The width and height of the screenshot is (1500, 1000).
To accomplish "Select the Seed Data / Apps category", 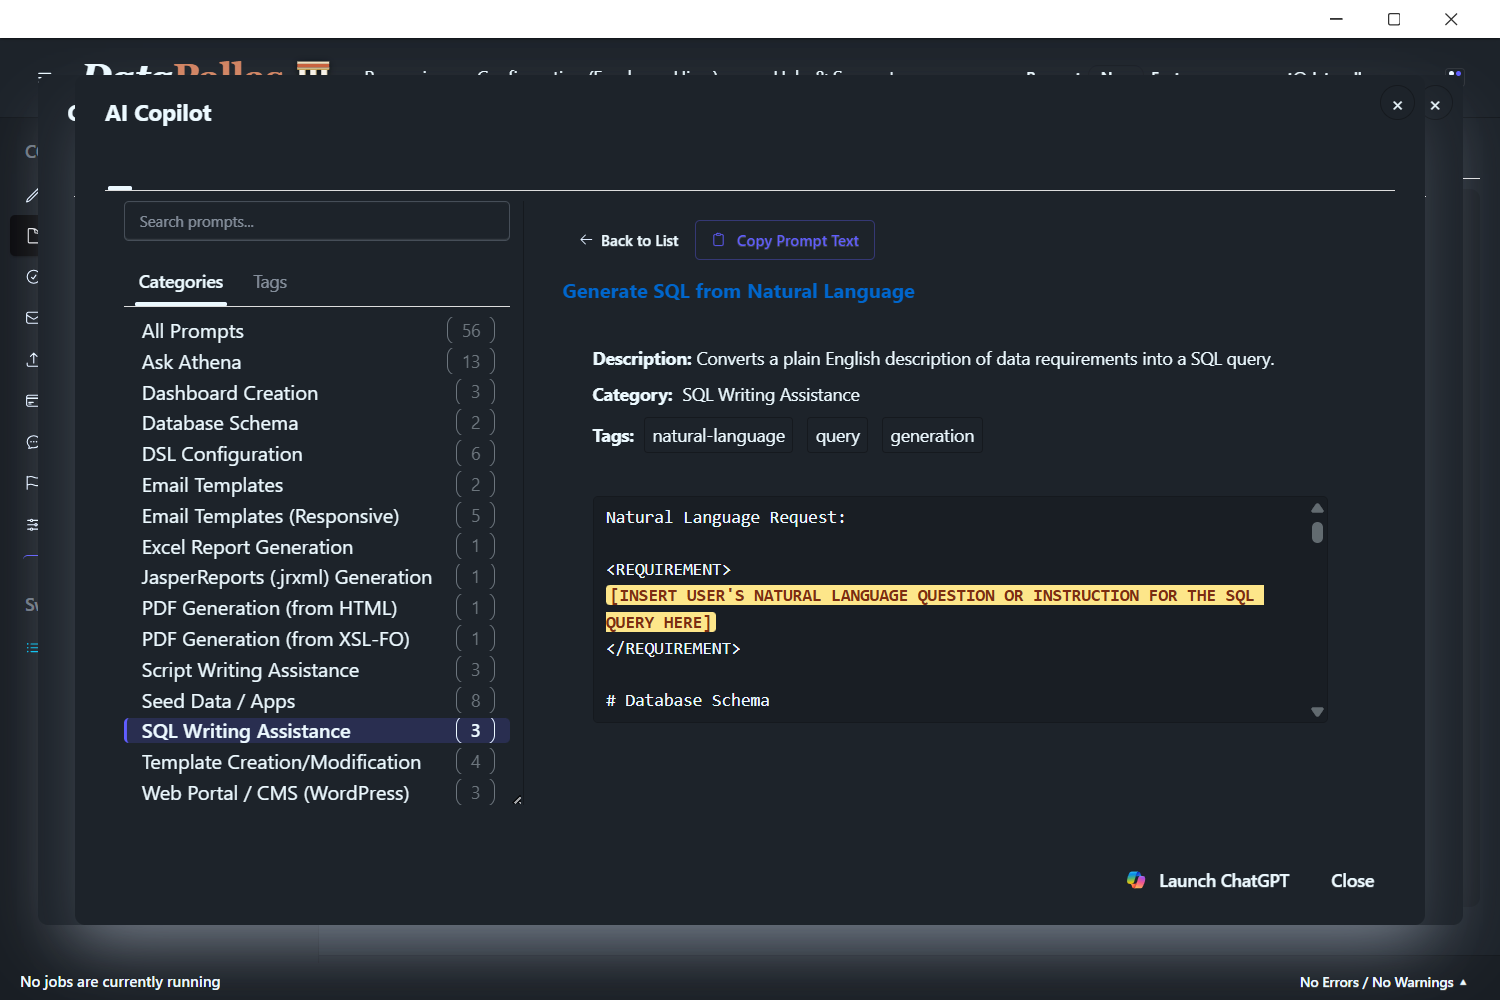I will 317,701.
